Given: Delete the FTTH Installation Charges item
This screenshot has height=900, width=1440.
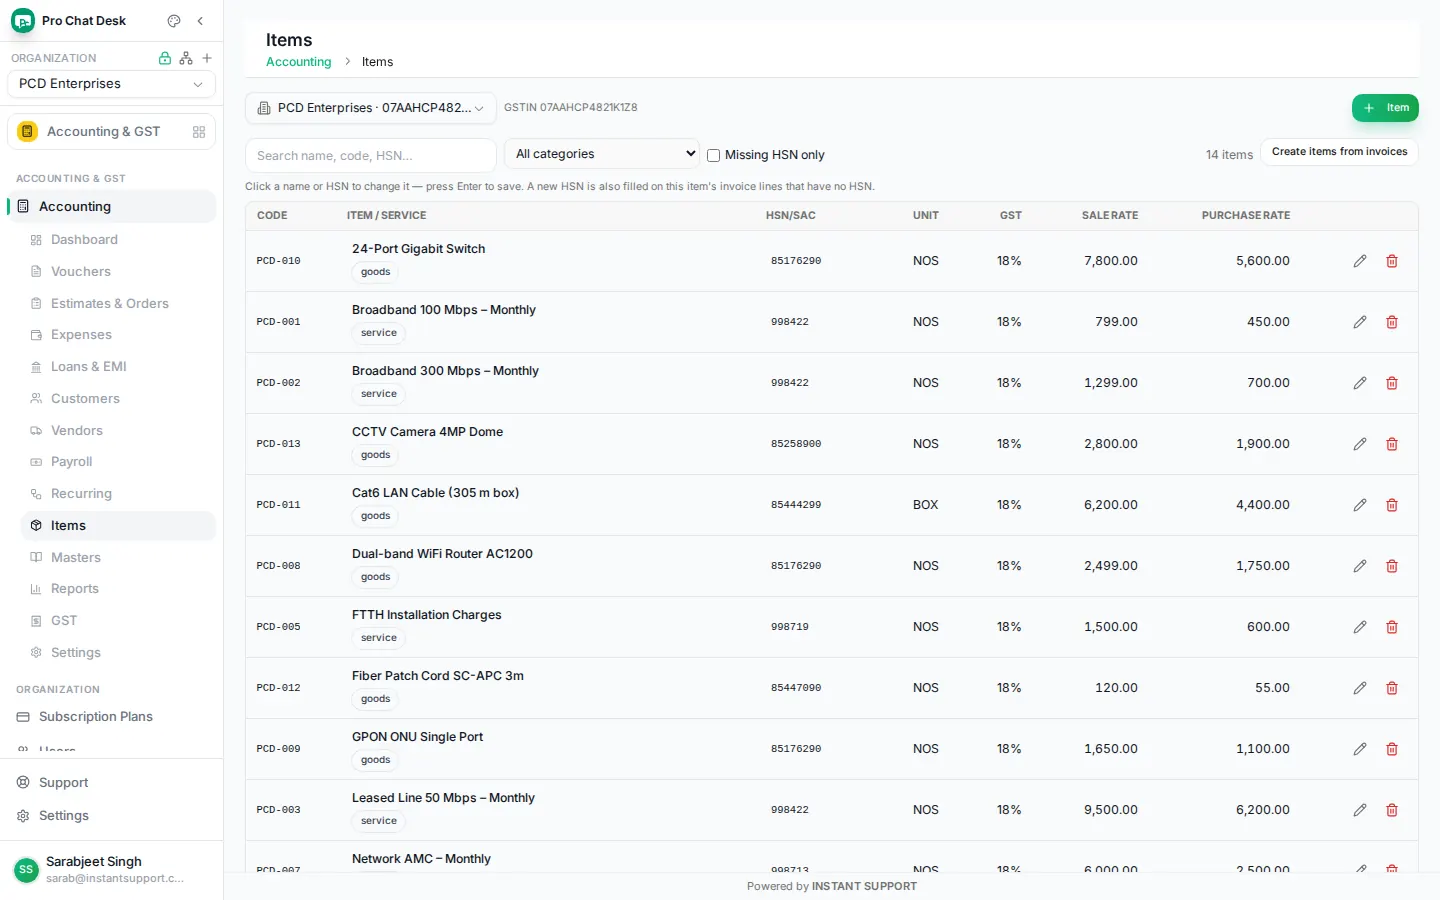Looking at the screenshot, I should [x=1392, y=627].
